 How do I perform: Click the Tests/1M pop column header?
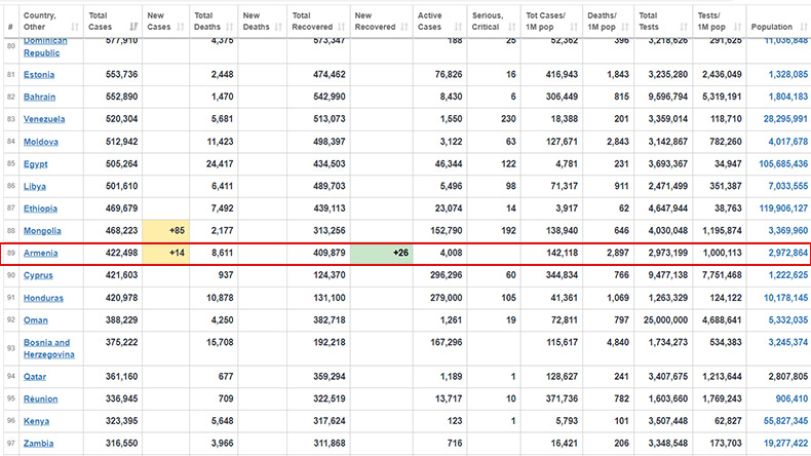(x=719, y=21)
